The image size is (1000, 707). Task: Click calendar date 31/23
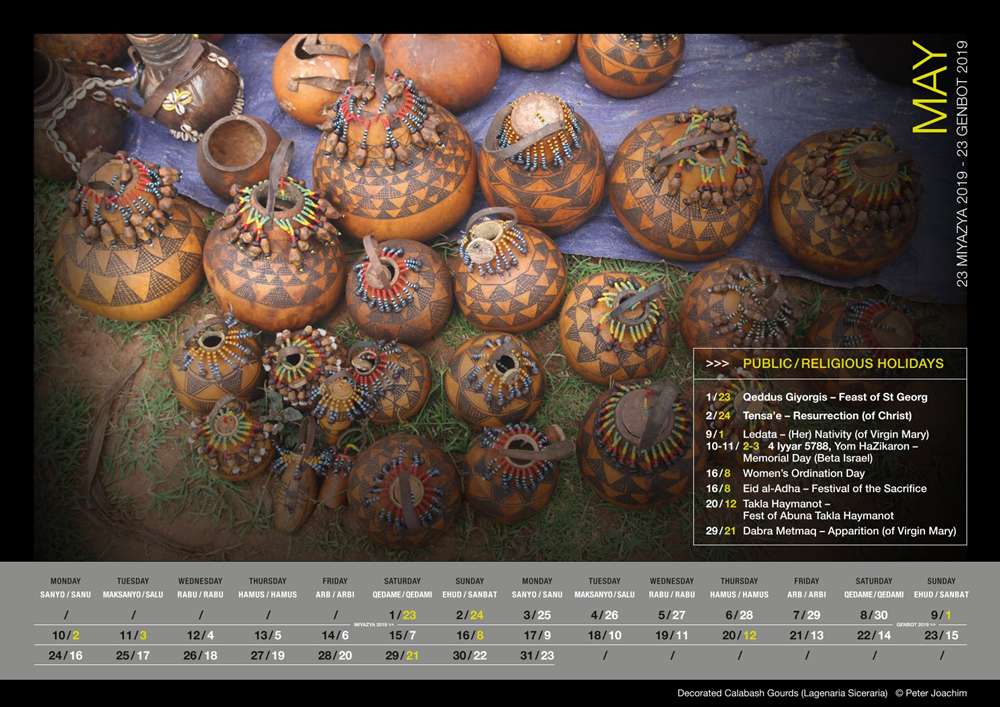(537, 655)
